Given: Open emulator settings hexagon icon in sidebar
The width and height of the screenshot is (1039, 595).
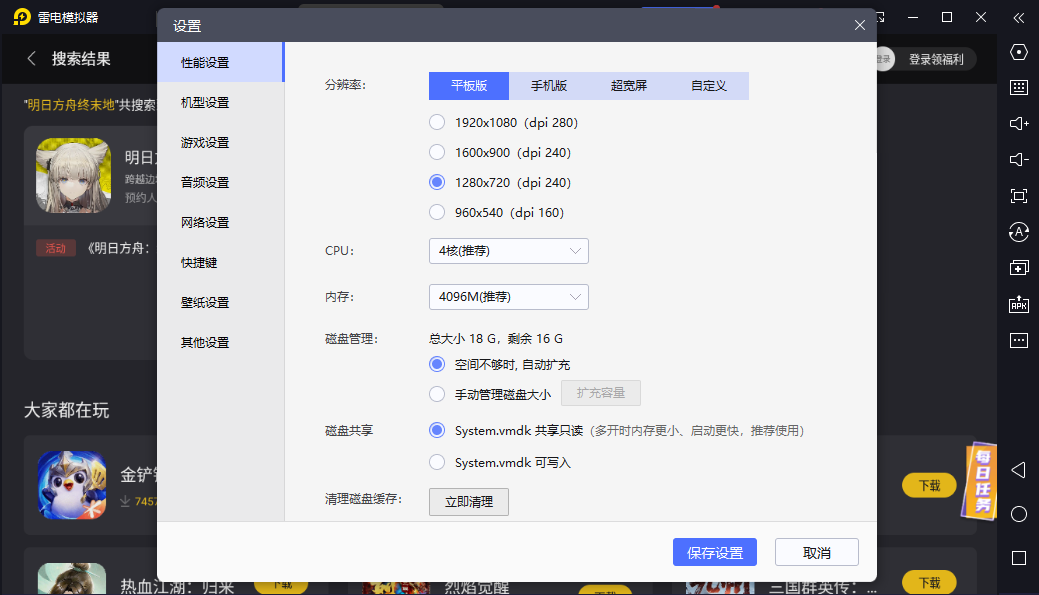Looking at the screenshot, I should click(x=1018, y=52).
